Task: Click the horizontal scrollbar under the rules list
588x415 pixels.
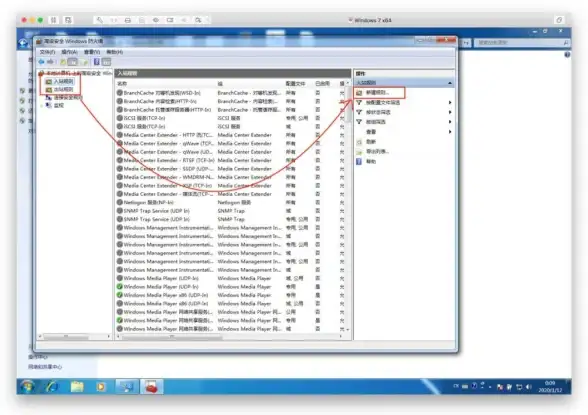Action: [x=229, y=336]
